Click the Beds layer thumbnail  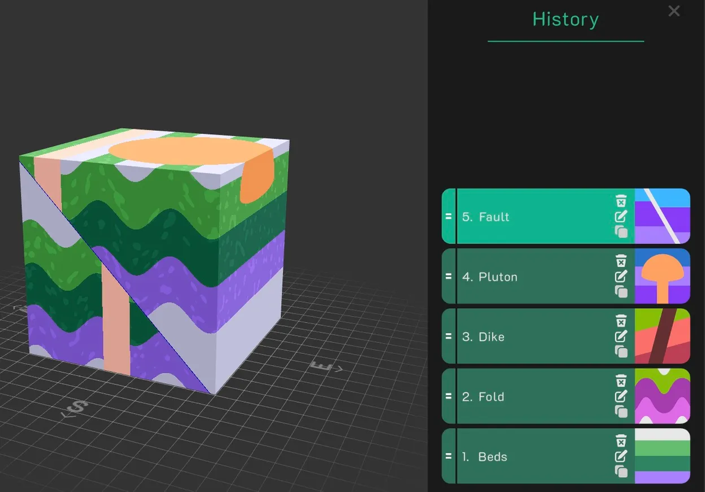pos(662,456)
